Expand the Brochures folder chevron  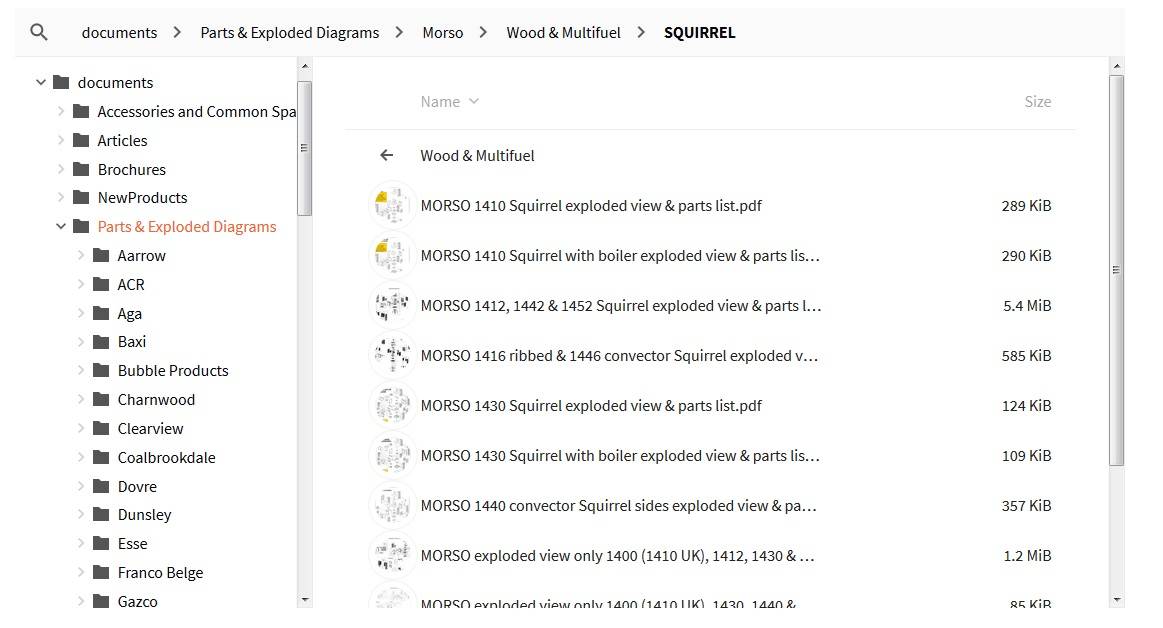coord(61,169)
